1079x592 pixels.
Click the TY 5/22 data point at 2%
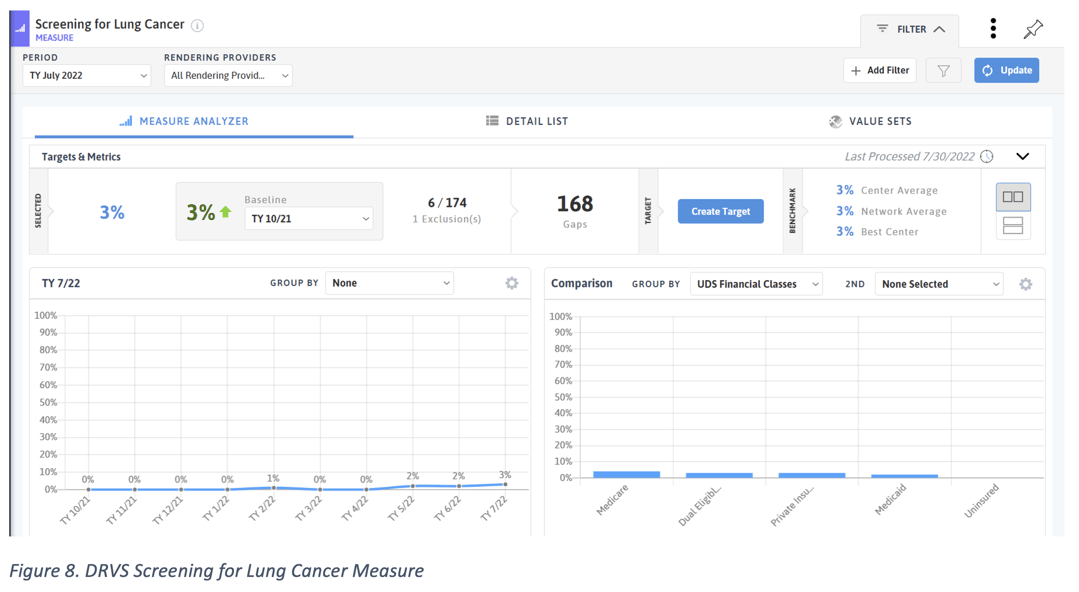(413, 486)
